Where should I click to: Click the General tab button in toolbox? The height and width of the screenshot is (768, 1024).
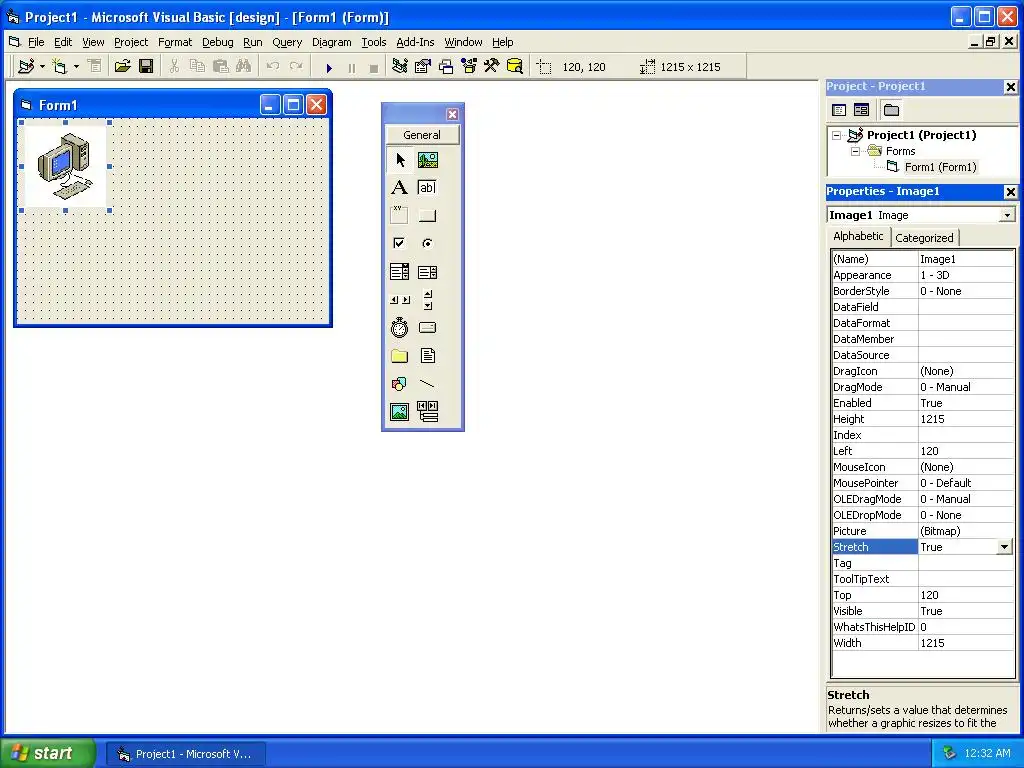point(422,135)
